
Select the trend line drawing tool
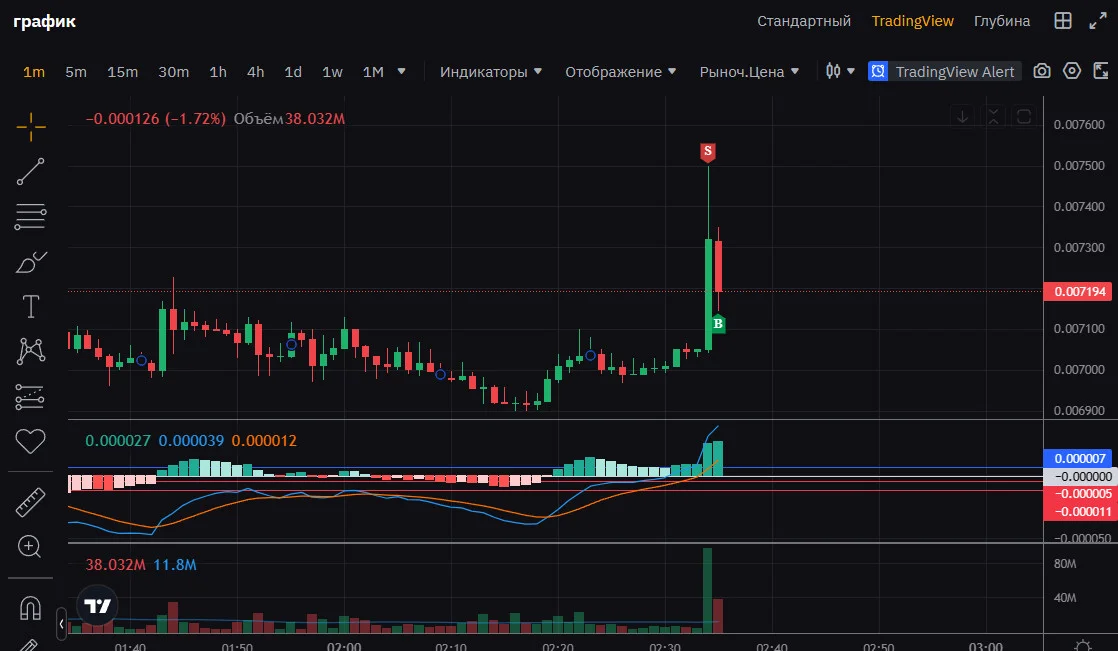pyautogui.click(x=31, y=172)
